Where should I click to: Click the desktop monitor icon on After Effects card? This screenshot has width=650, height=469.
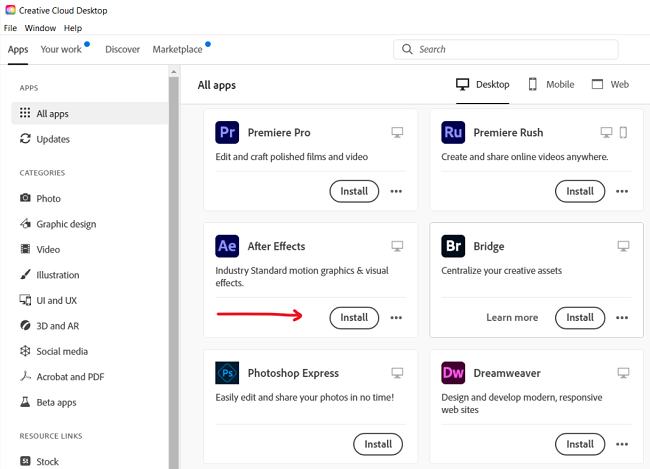click(397, 246)
